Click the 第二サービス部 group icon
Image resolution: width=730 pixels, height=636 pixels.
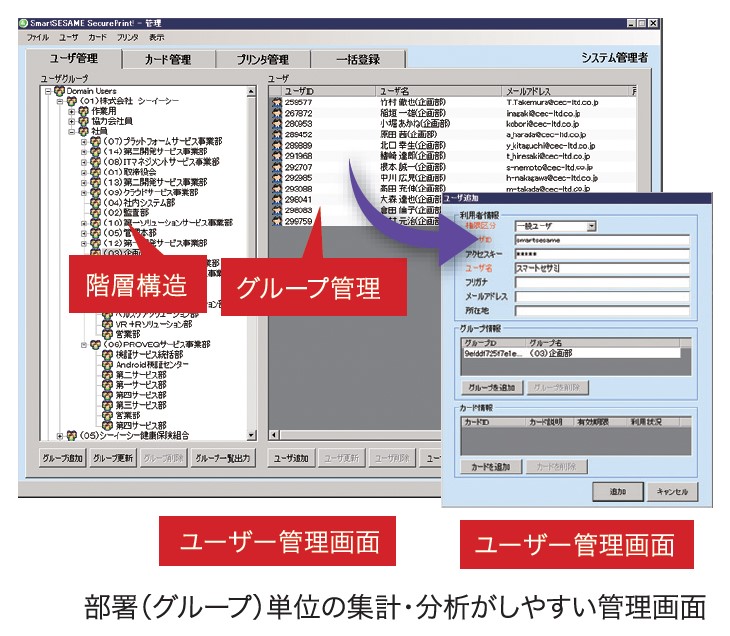(108, 375)
